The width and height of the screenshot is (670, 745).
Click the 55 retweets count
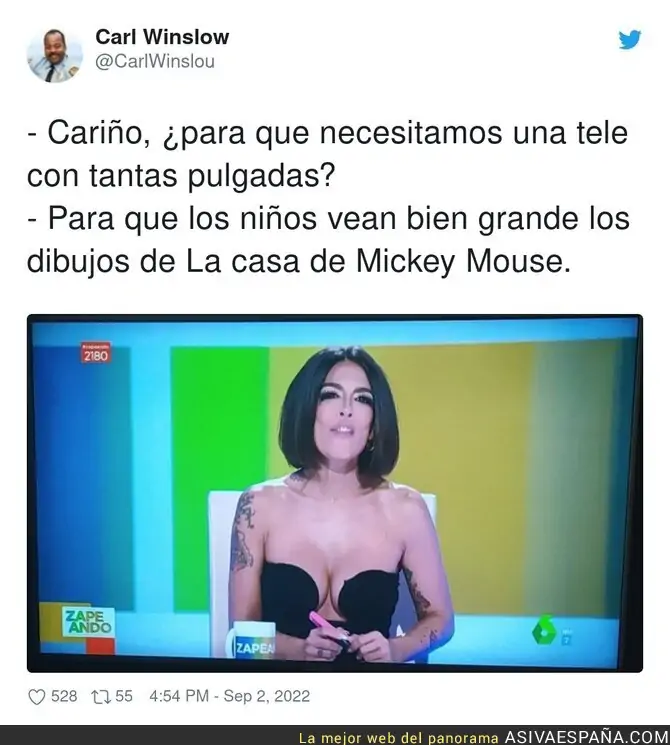(x=124, y=697)
